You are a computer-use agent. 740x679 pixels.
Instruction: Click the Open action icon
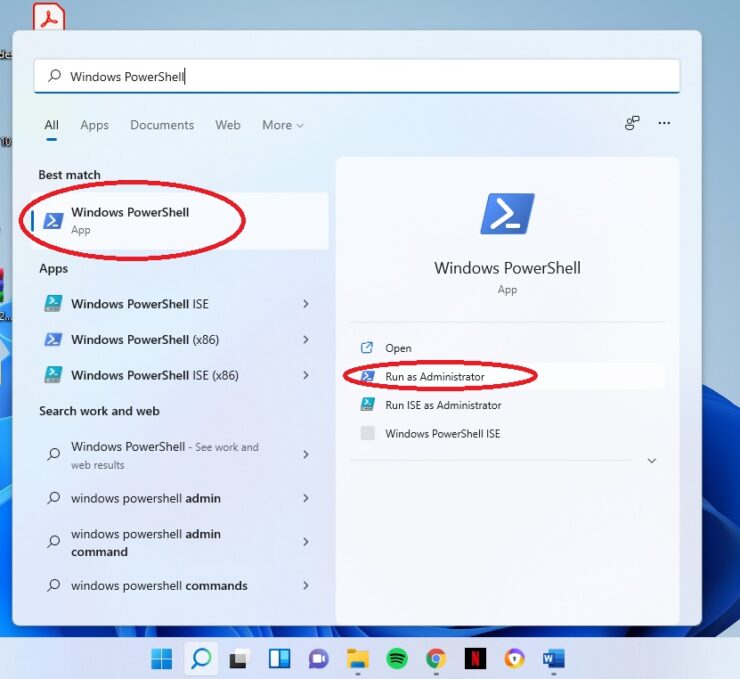click(367, 348)
